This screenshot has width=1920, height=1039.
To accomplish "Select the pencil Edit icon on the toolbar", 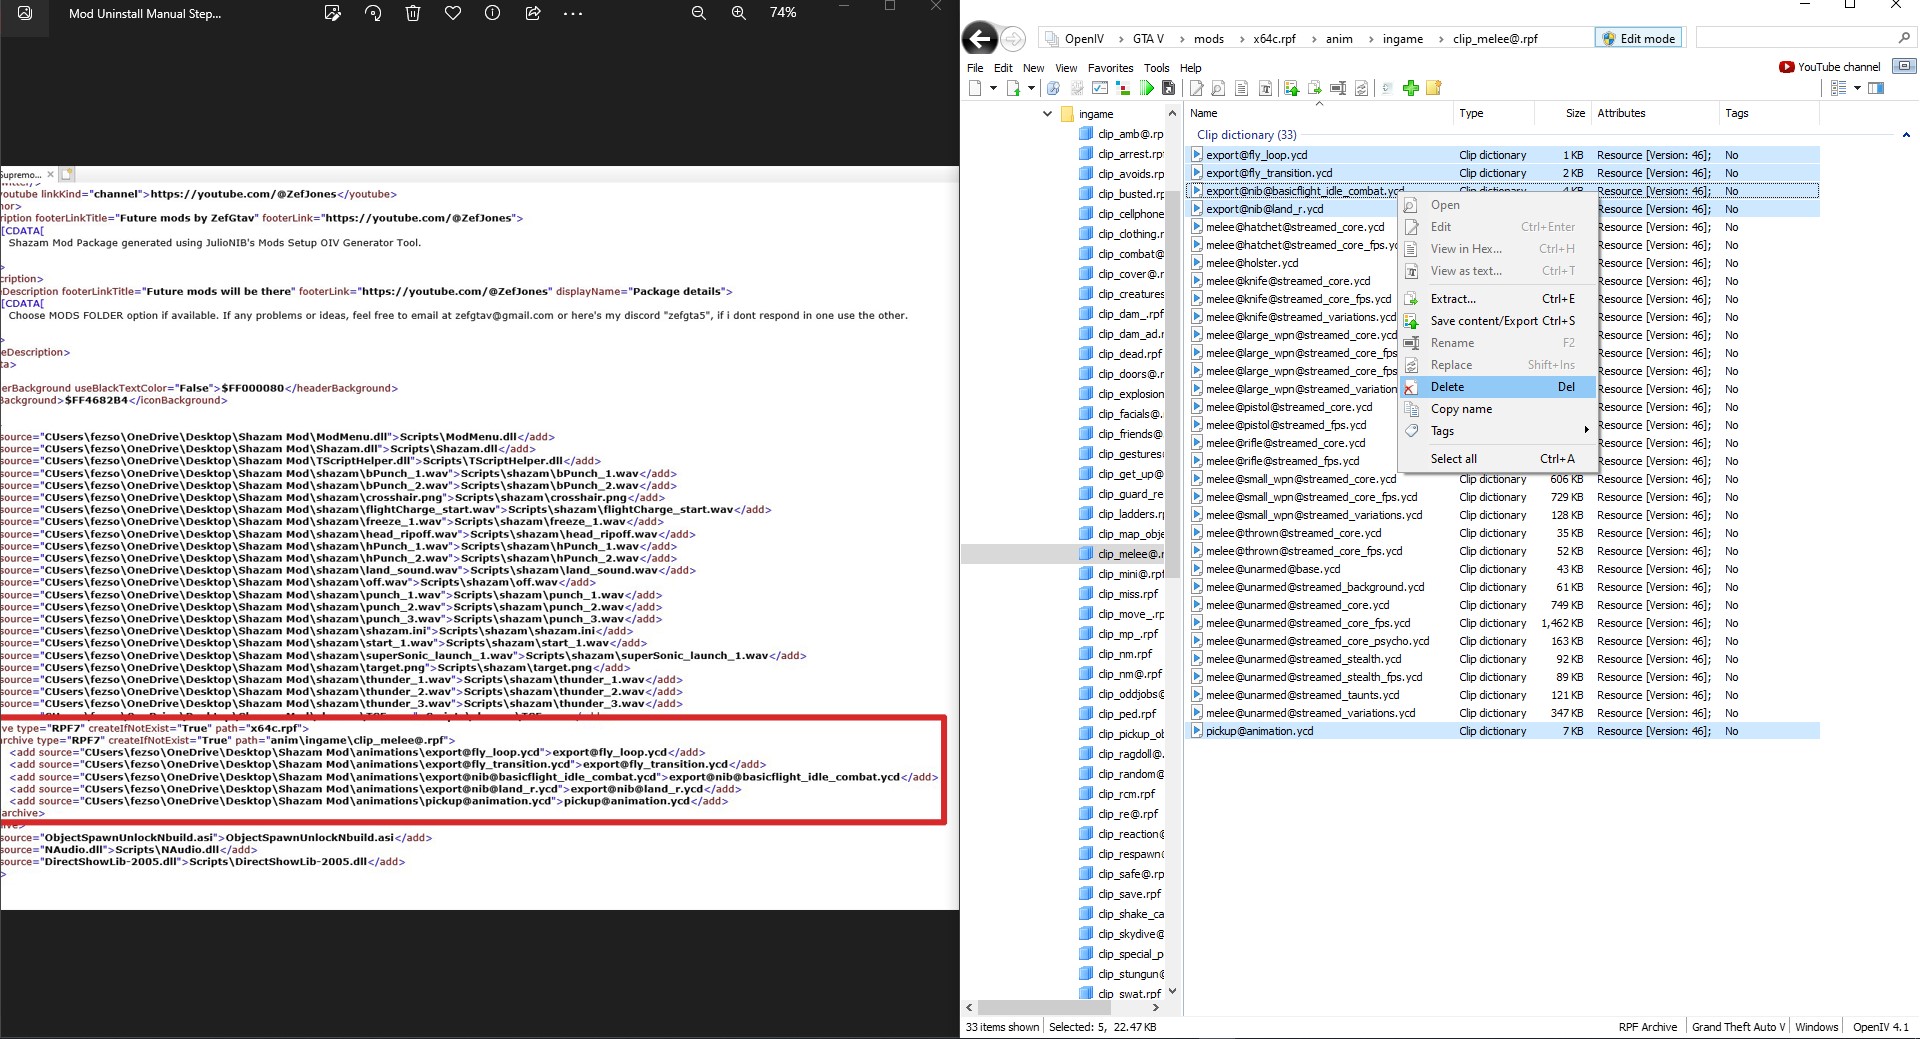I will (1197, 88).
